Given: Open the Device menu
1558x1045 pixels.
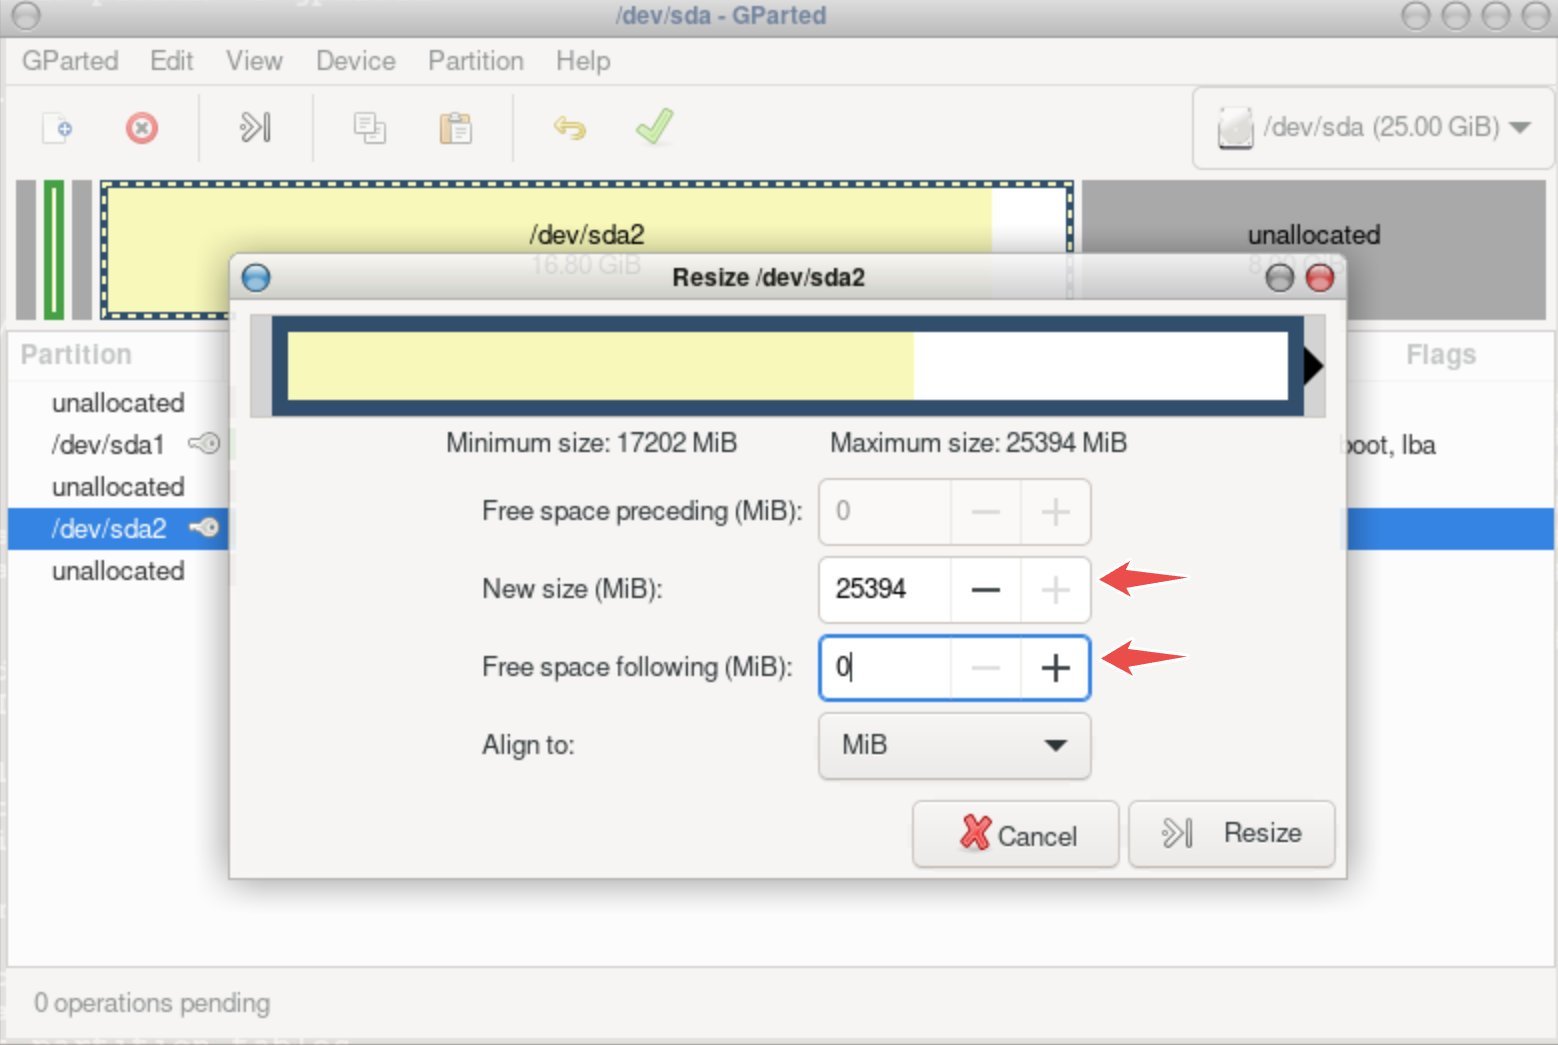Looking at the screenshot, I should (355, 61).
